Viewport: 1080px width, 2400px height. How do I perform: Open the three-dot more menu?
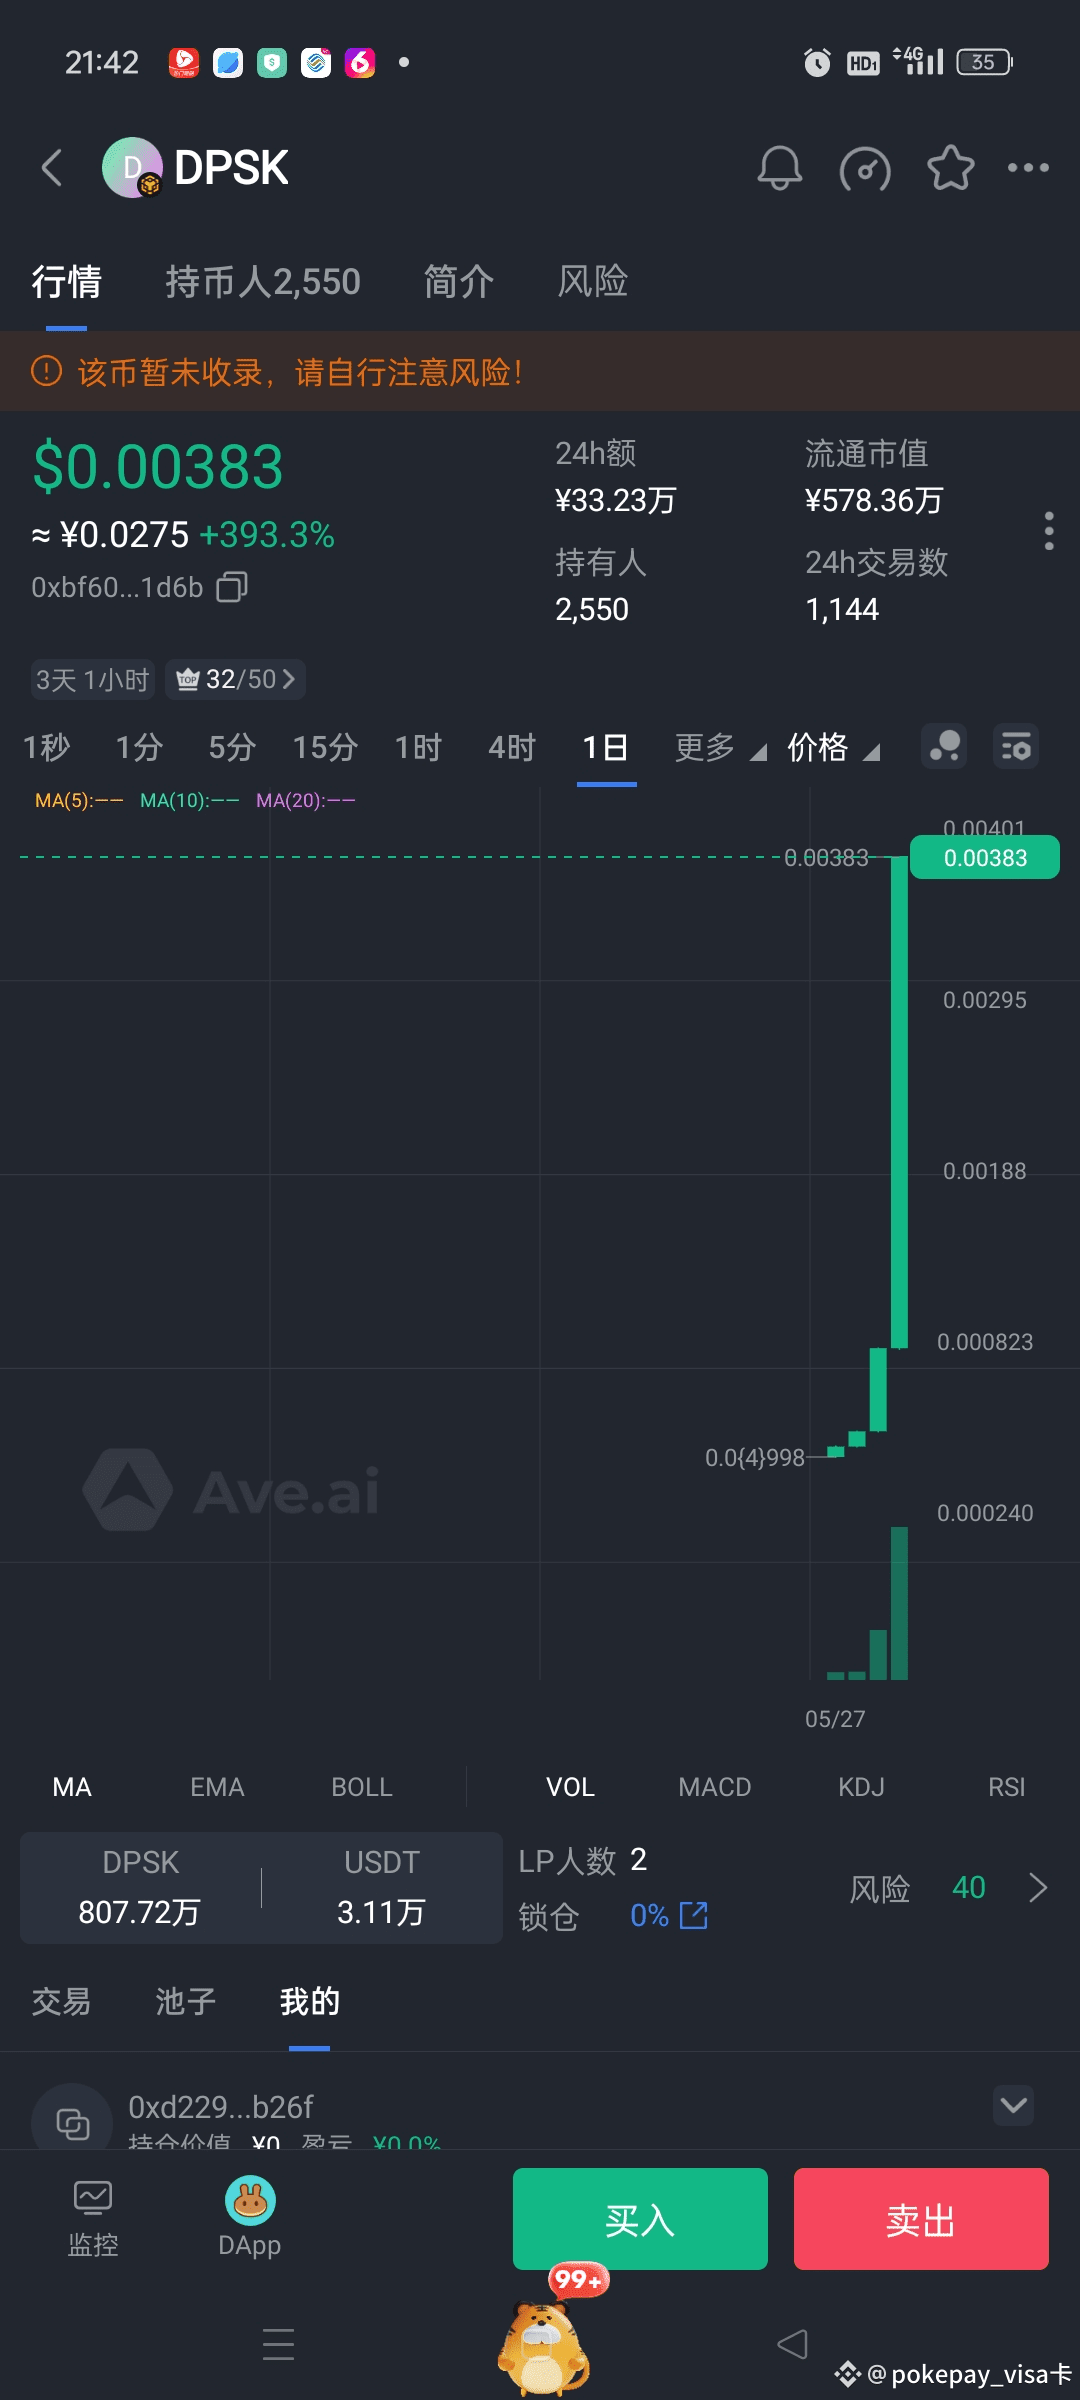[1028, 168]
